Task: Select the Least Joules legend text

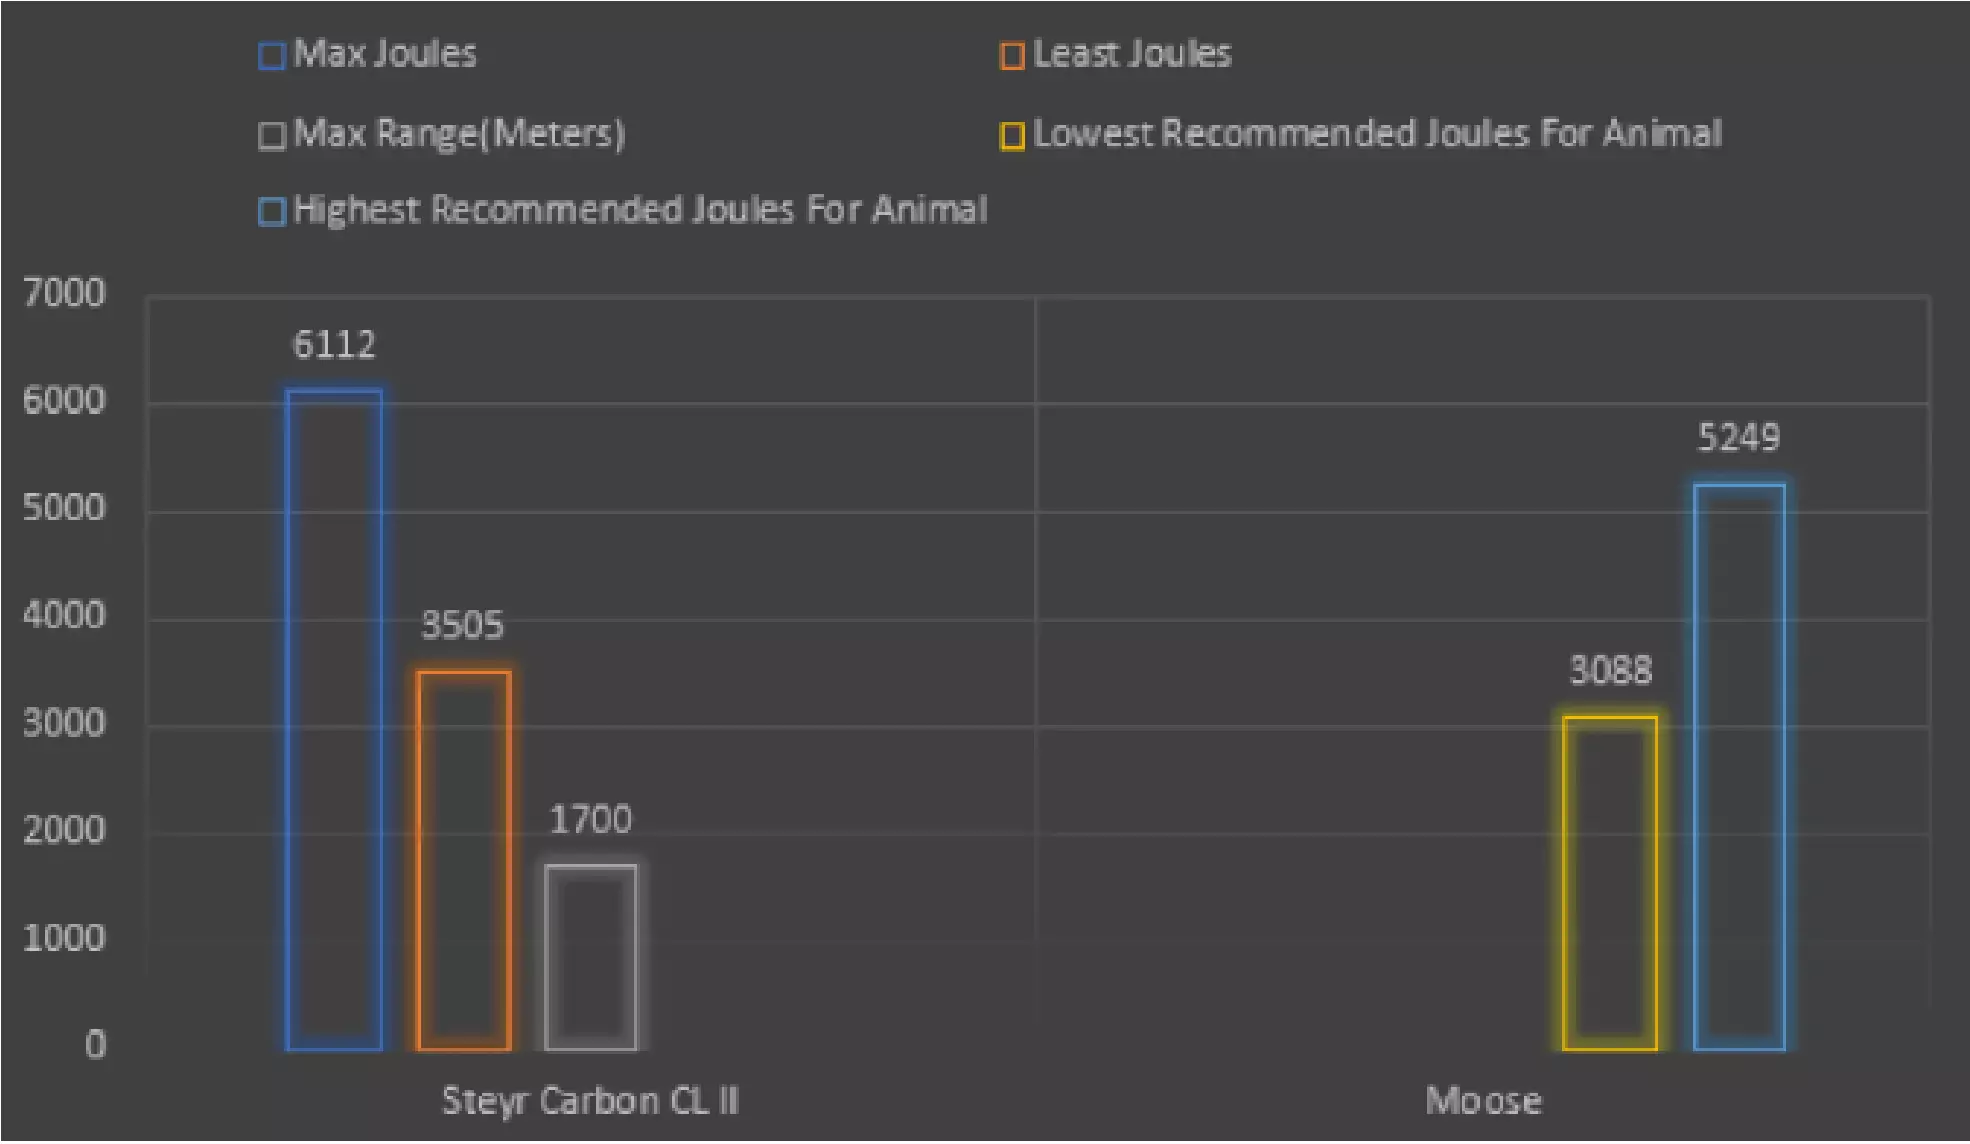Action: (1132, 54)
